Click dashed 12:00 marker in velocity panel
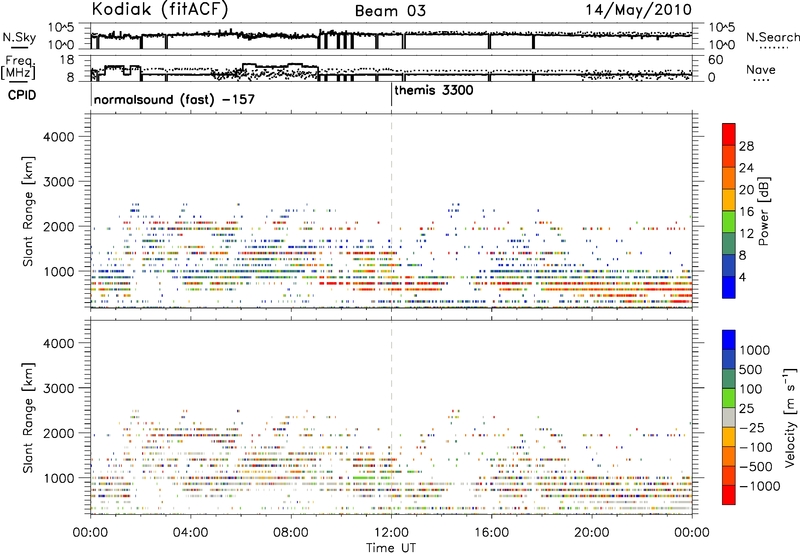The width and height of the screenshot is (800, 554). [391, 418]
